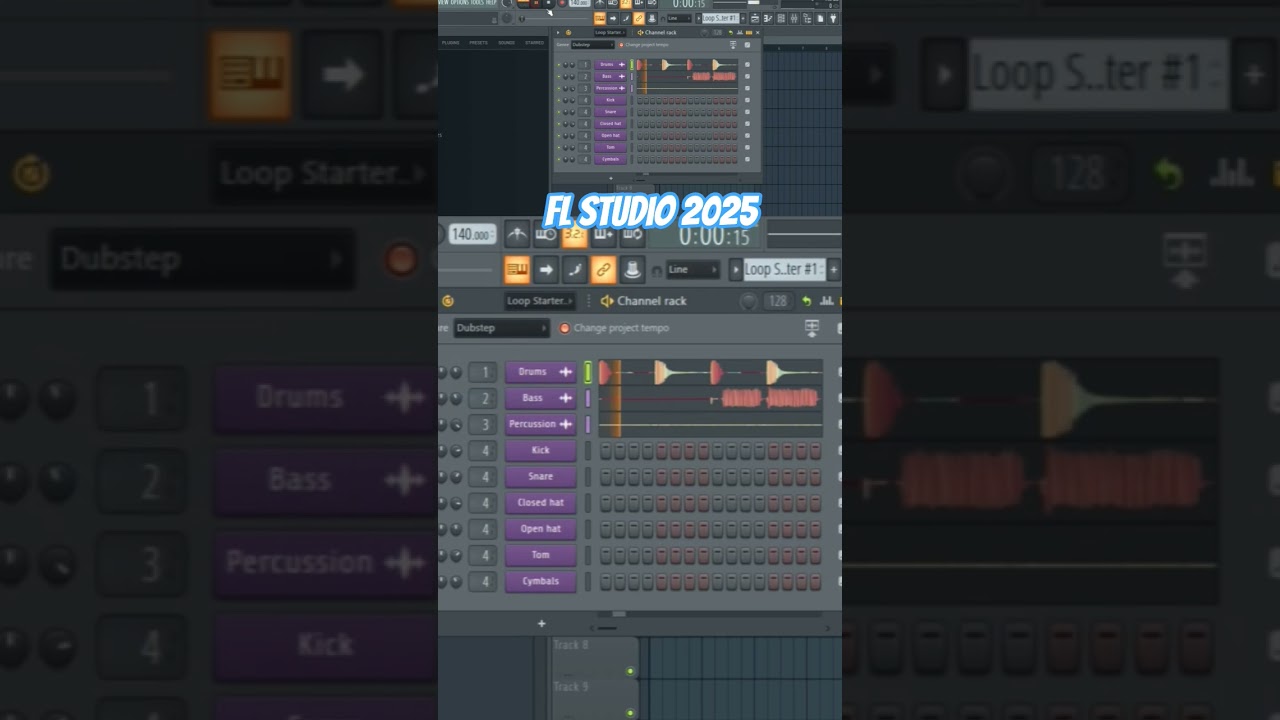Click the plug icon at top-right toolbar end
Viewport: 1280px width, 720px height.
click(x=832, y=18)
